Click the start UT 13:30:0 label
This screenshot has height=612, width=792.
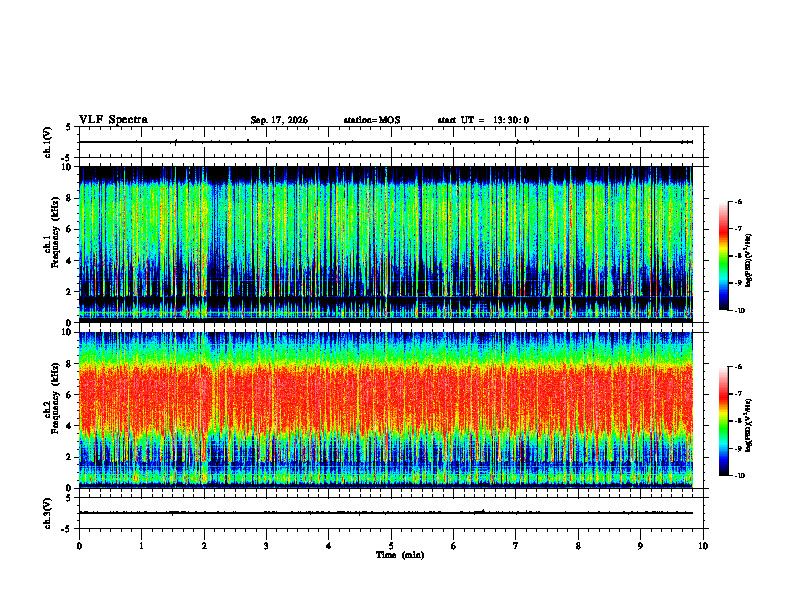(x=483, y=120)
